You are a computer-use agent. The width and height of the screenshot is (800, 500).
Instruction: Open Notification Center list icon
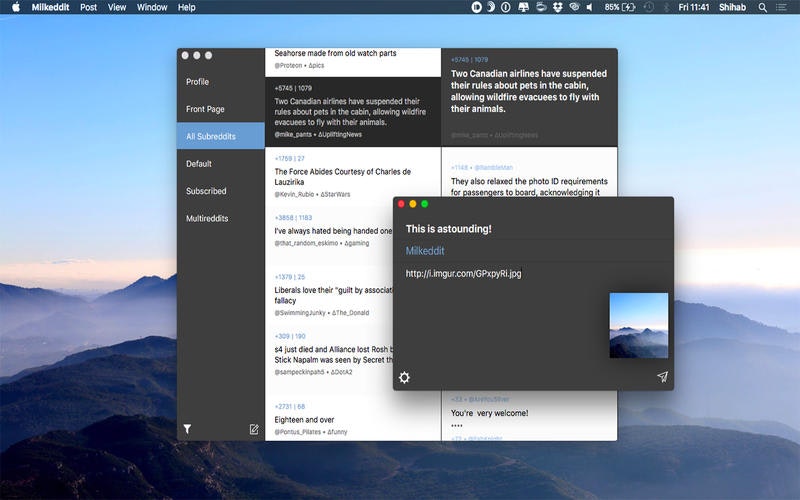pyautogui.click(x=781, y=7)
